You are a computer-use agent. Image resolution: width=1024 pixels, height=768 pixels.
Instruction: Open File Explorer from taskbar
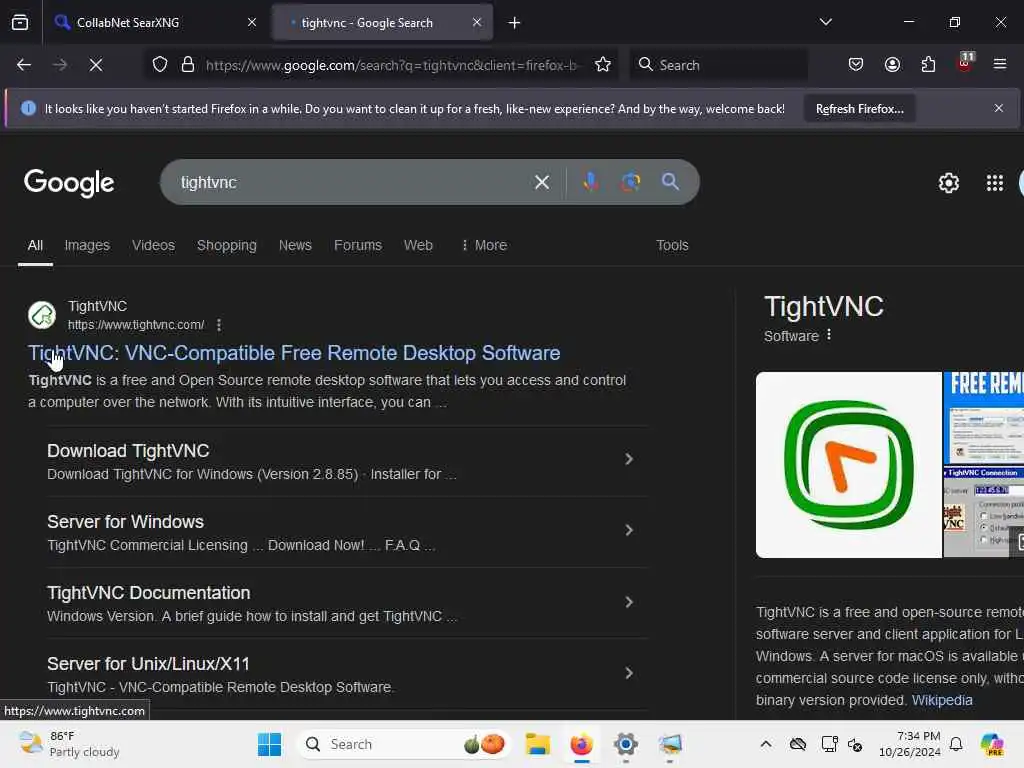537,744
